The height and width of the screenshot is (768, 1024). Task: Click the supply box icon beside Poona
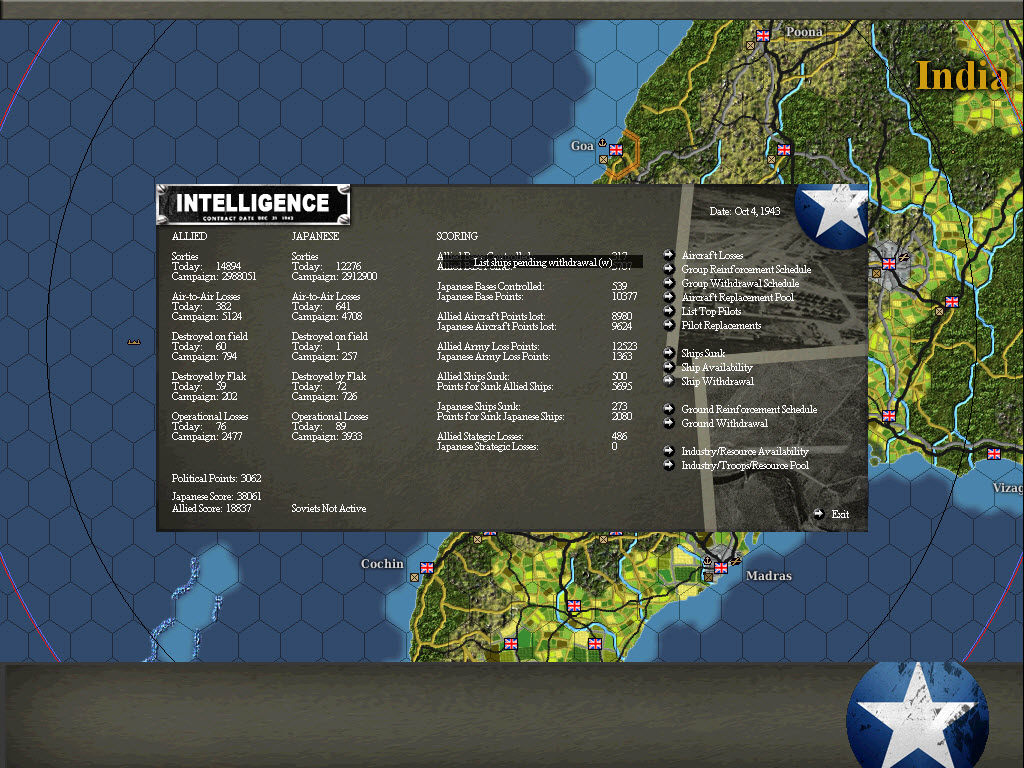(x=750, y=46)
